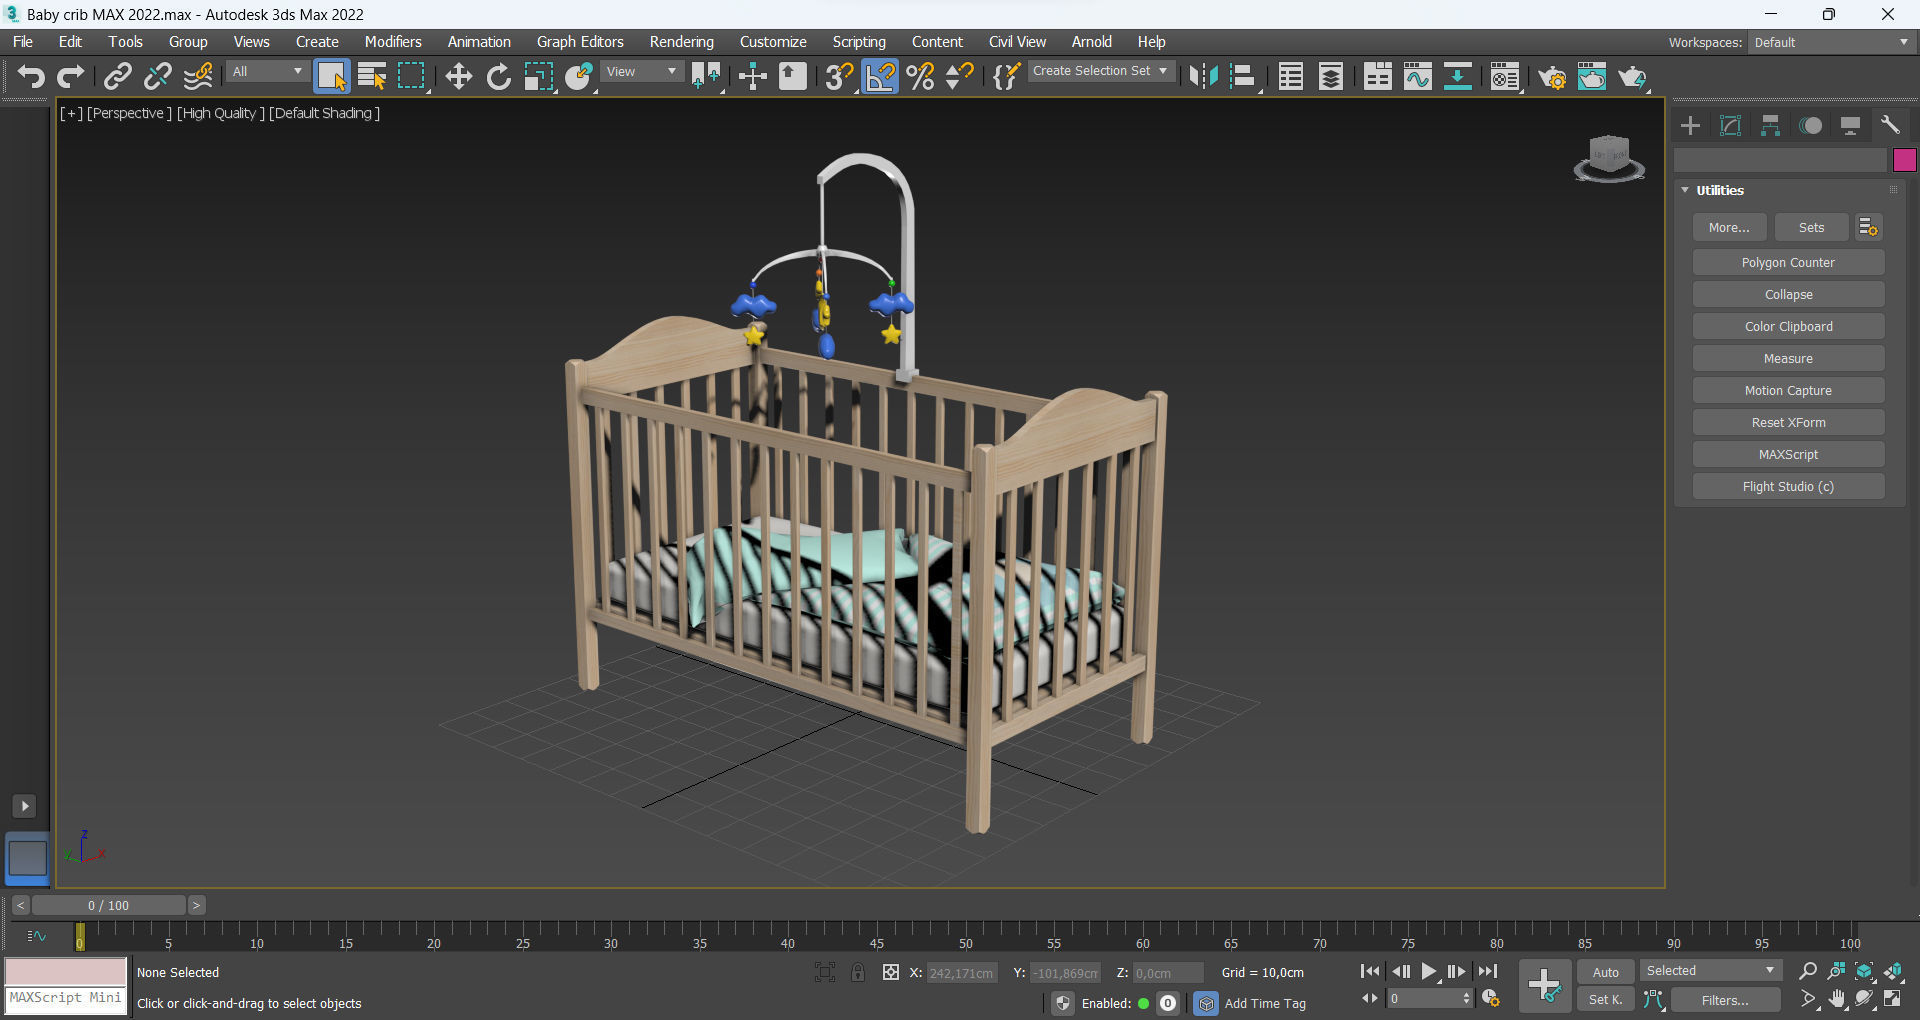Switch to the Hierarchy command panel tab

(x=1770, y=126)
